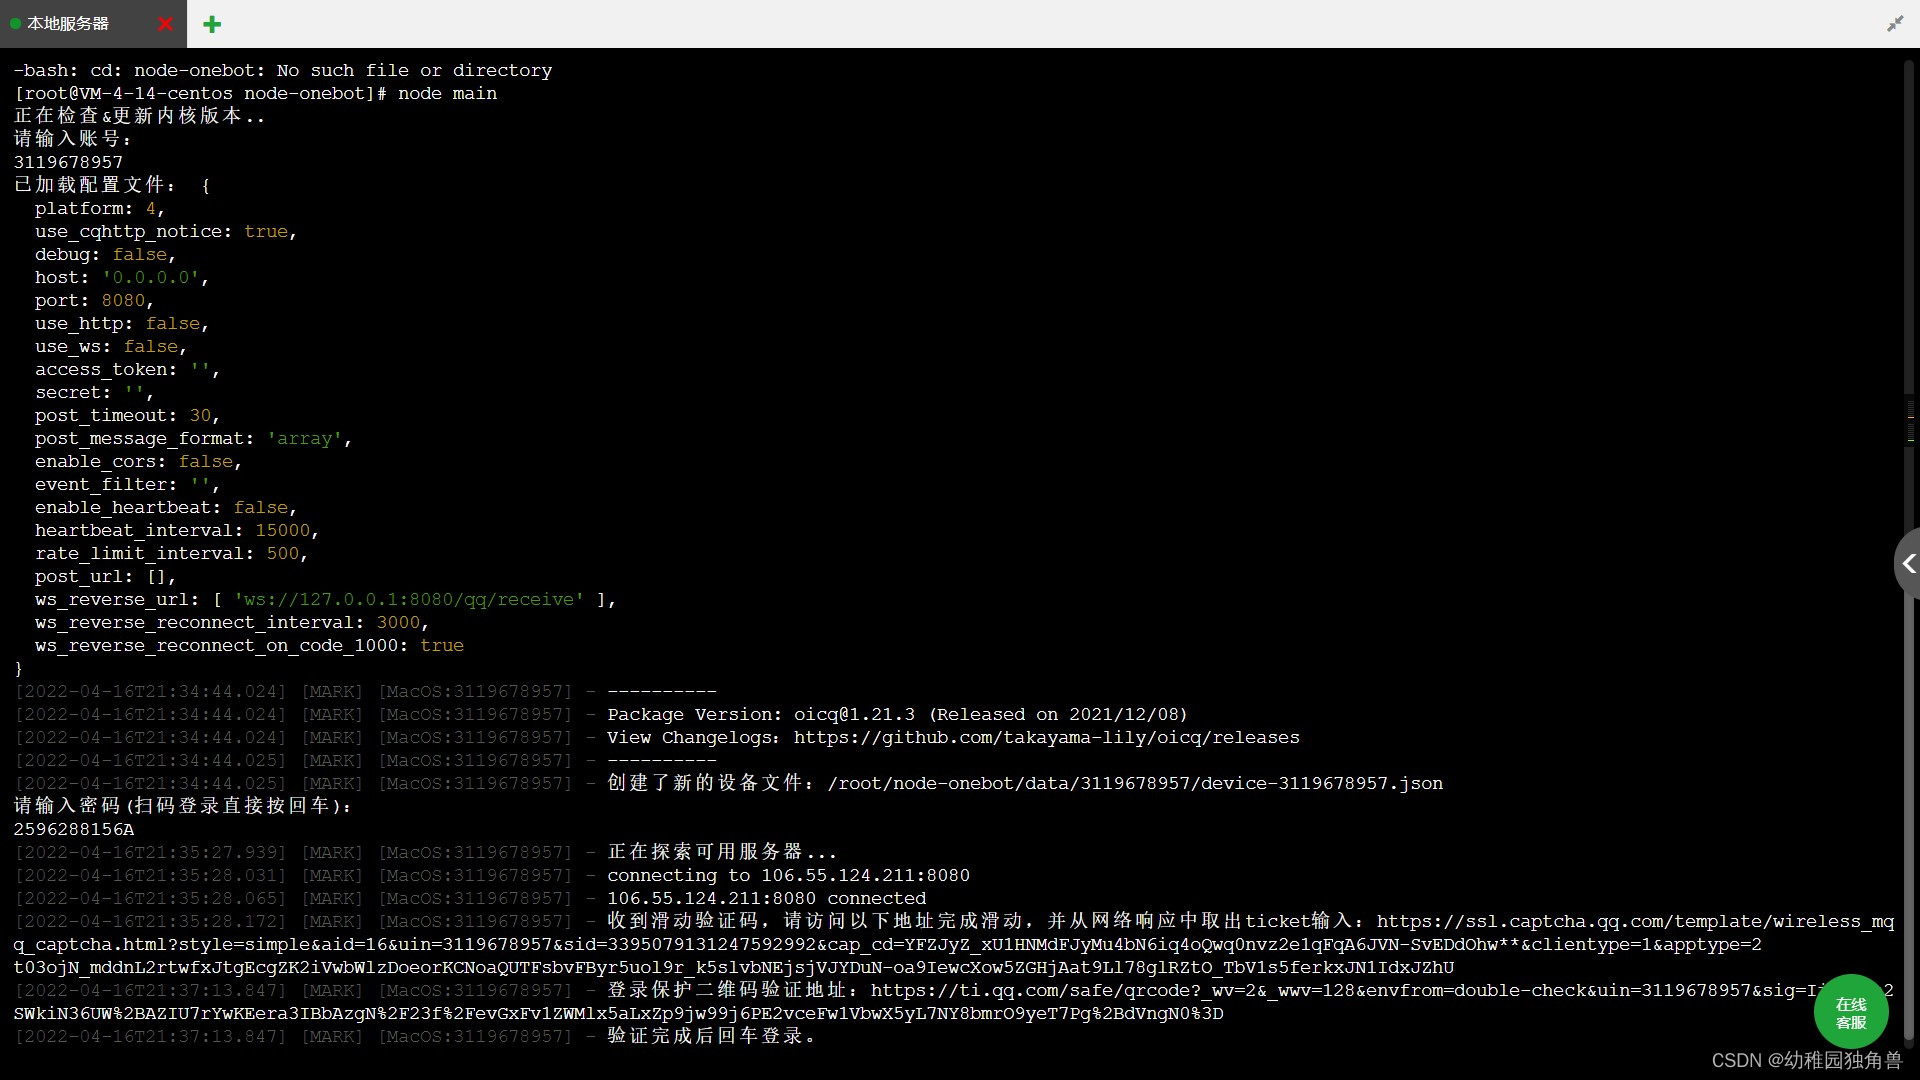Open the GitHub oicq releases URL
1920x1080 pixels.
pyautogui.click(x=1046, y=738)
